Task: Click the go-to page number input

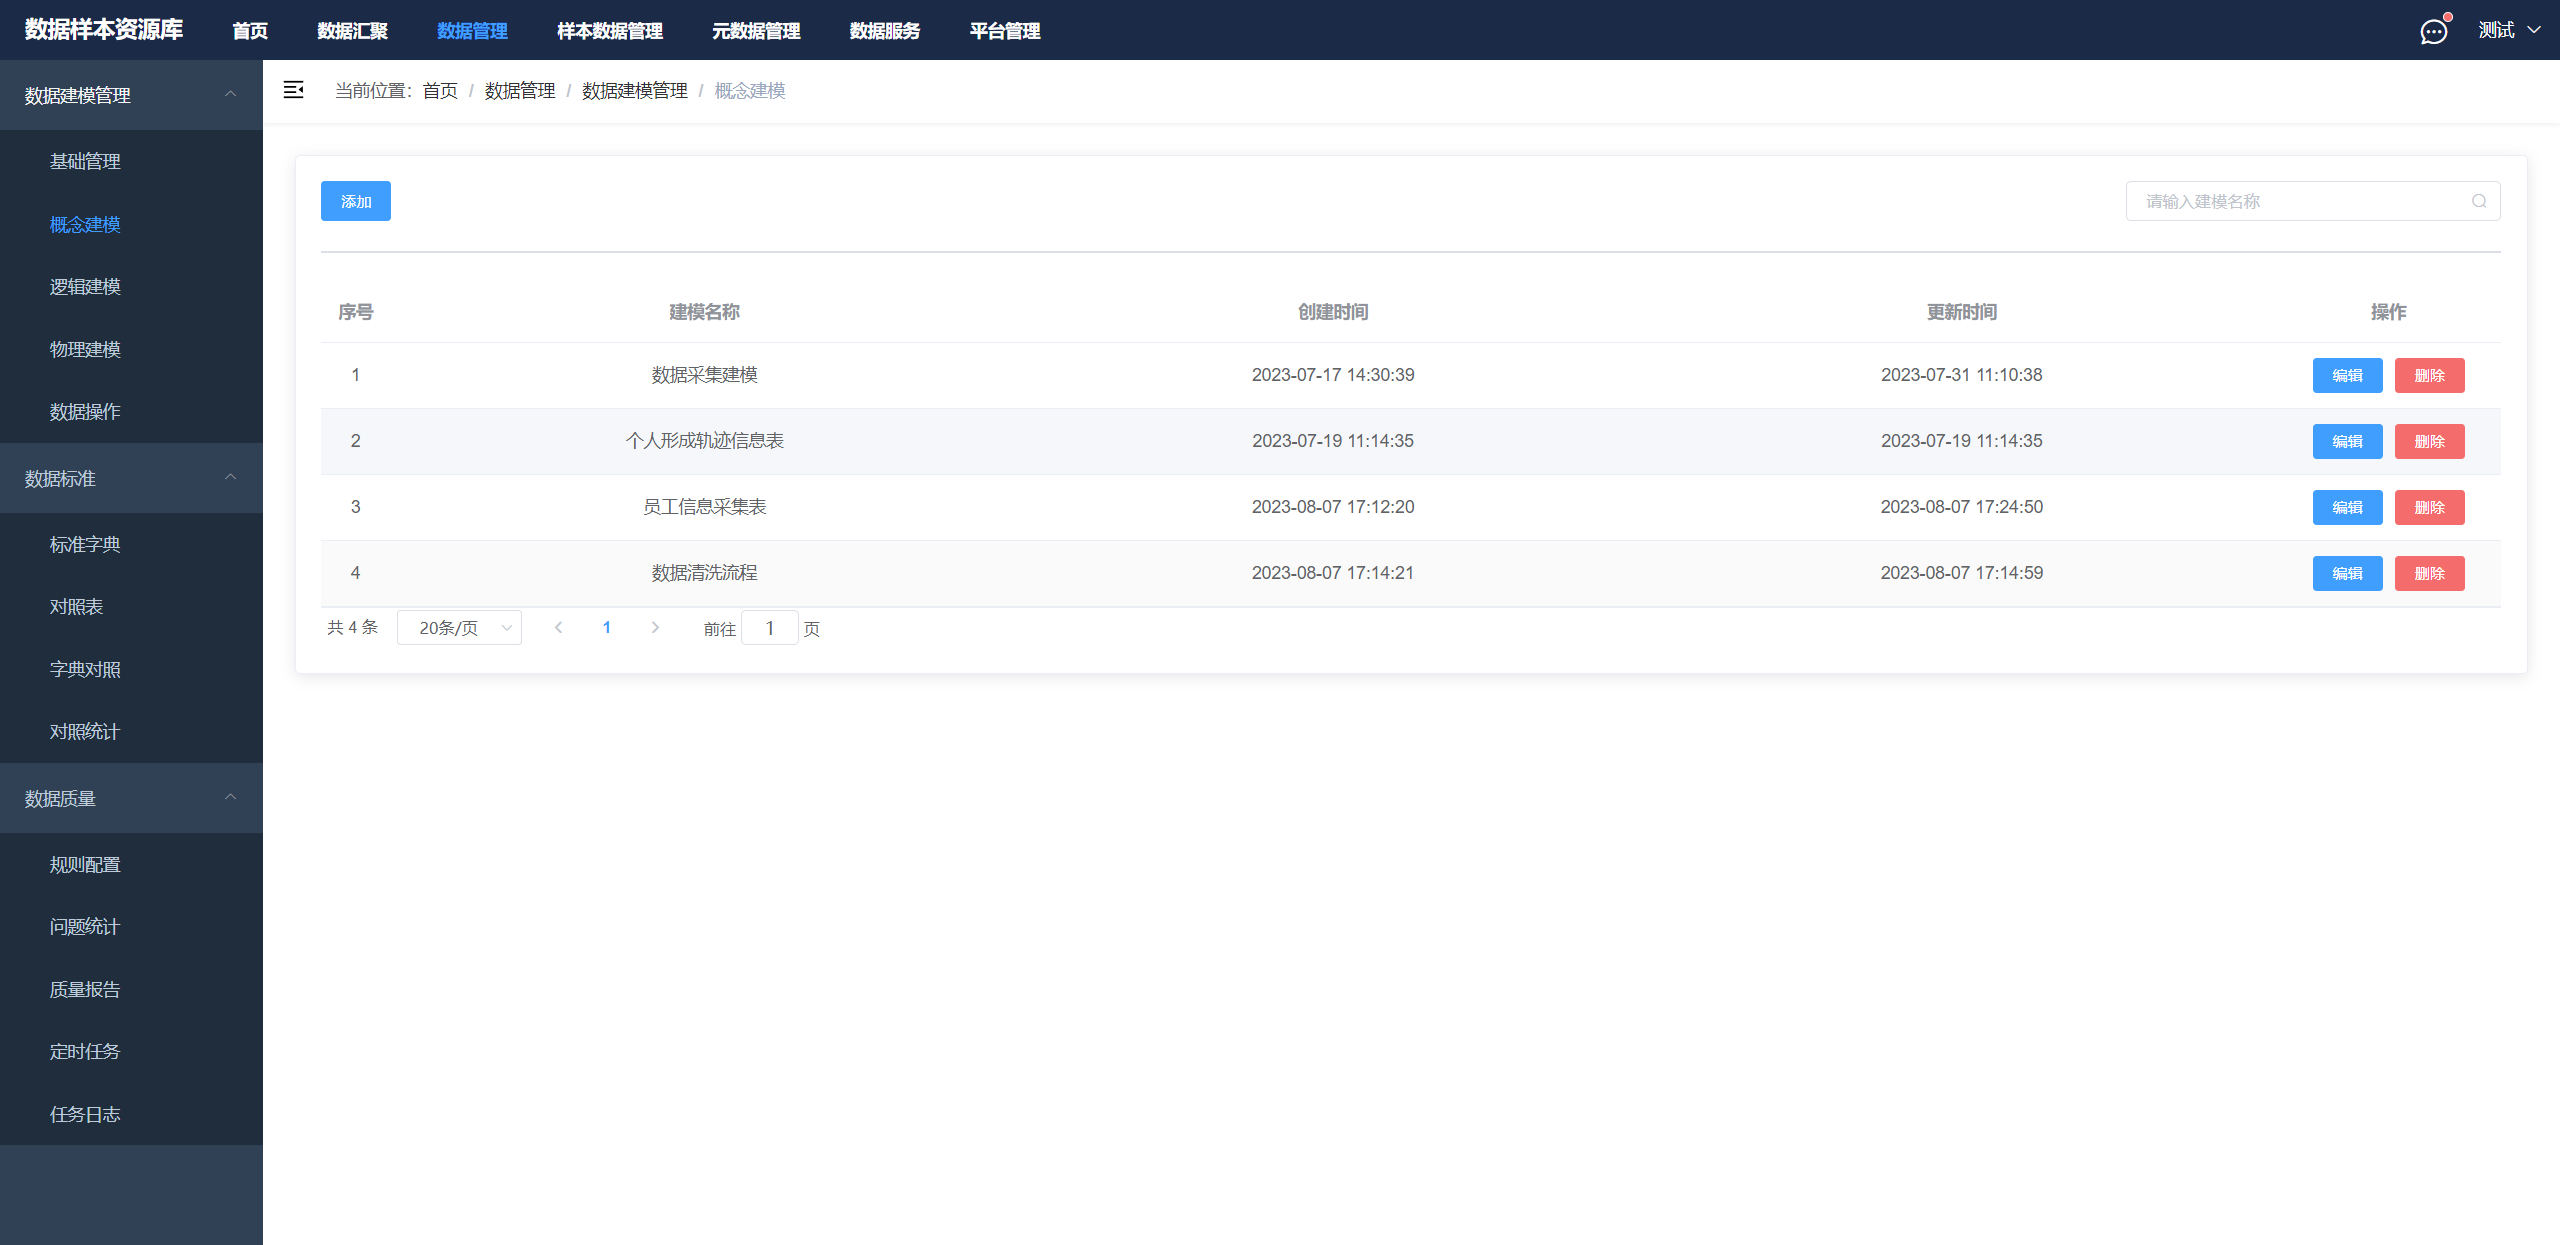Action: [770, 628]
